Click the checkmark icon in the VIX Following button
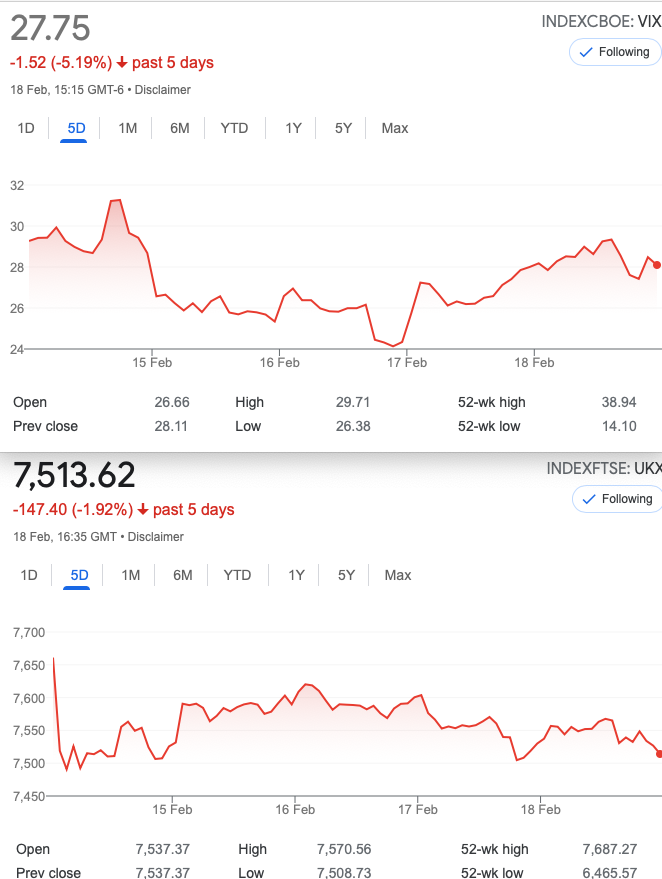The width and height of the screenshot is (662, 879). (586, 52)
